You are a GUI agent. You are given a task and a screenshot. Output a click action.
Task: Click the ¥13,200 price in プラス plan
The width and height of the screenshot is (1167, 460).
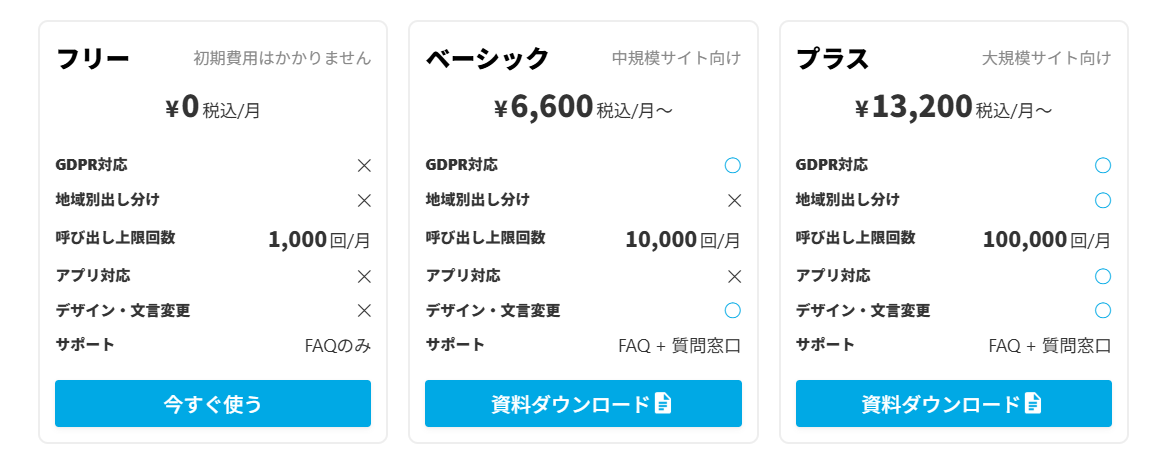(x=915, y=107)
